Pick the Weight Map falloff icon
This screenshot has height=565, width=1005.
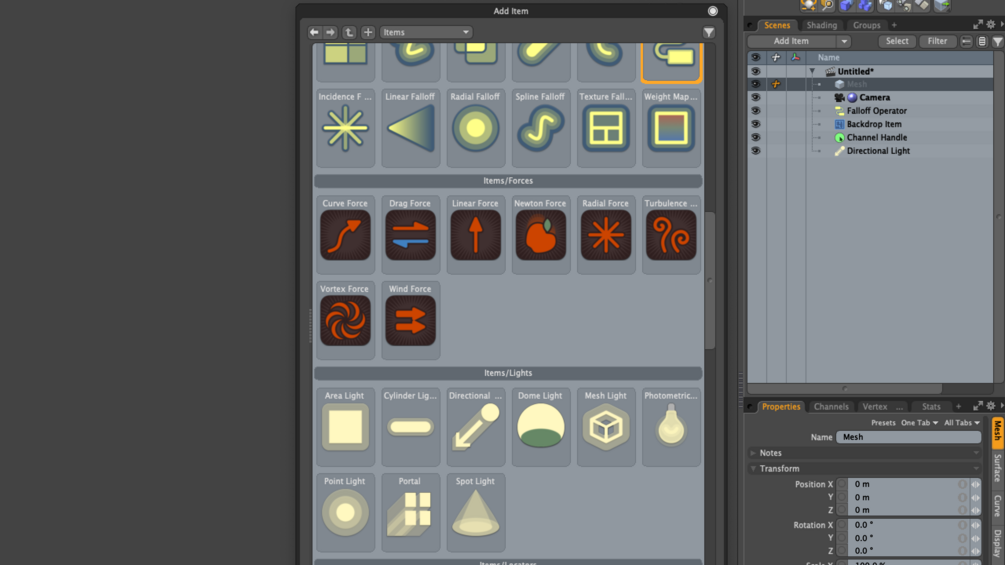coord(671,128)
